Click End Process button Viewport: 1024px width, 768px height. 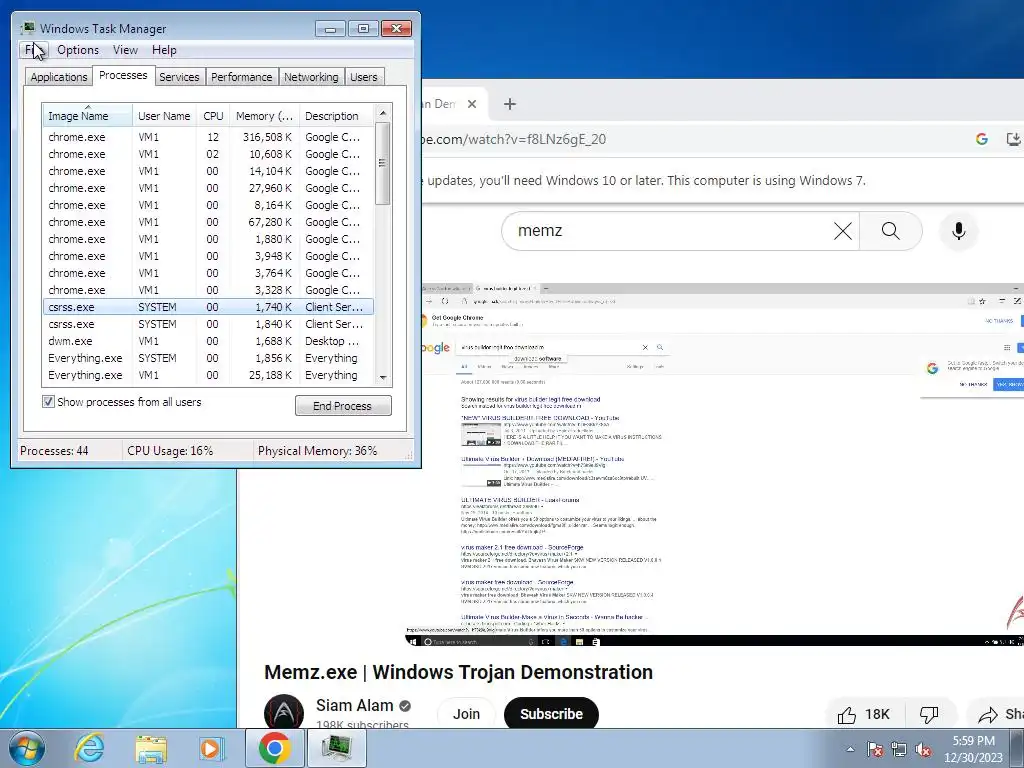(343, 406)
